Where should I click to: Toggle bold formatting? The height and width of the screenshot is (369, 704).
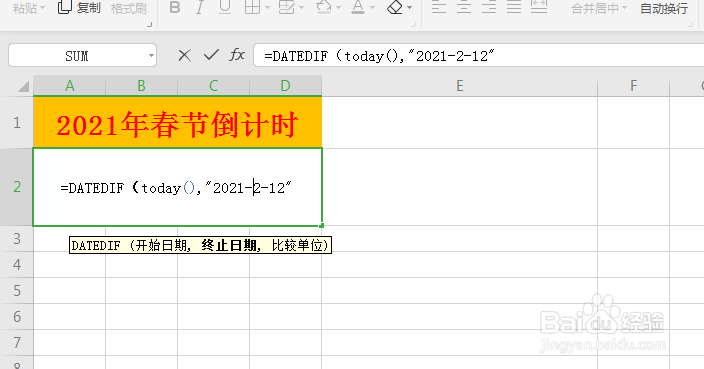click(175, 8)
